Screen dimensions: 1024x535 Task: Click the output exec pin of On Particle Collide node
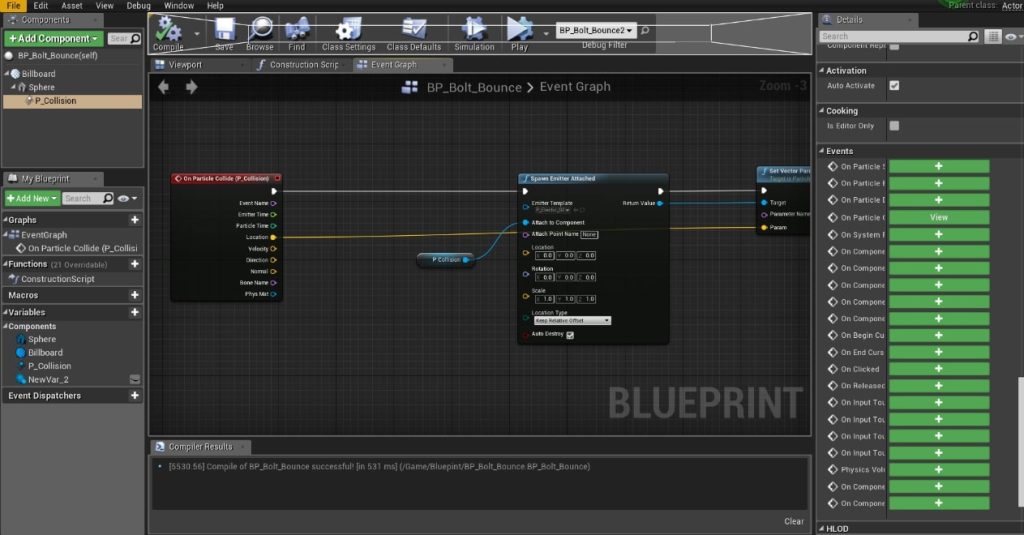coord(274,191)
